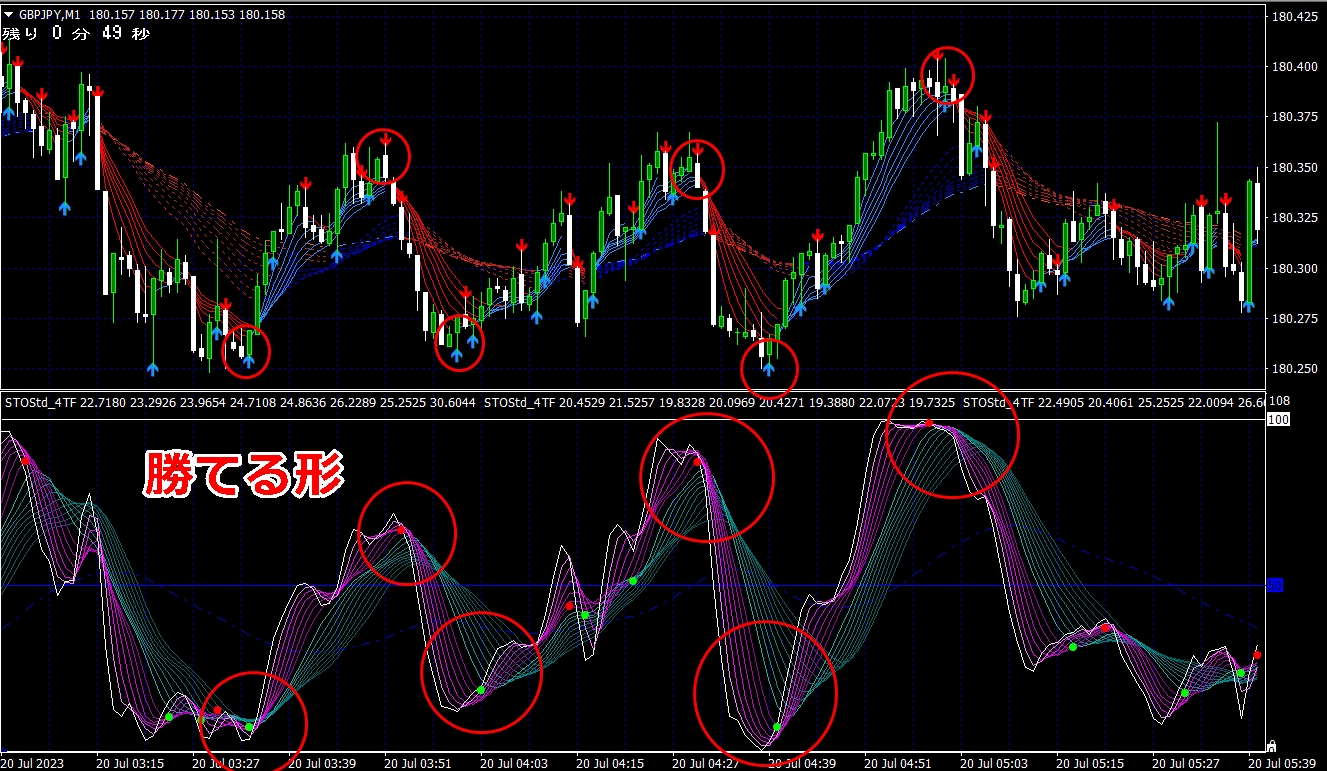The image size is (1327, 771).
Task: Click the 20 Jul 2023 date label
Action: (x=33, y=763)
